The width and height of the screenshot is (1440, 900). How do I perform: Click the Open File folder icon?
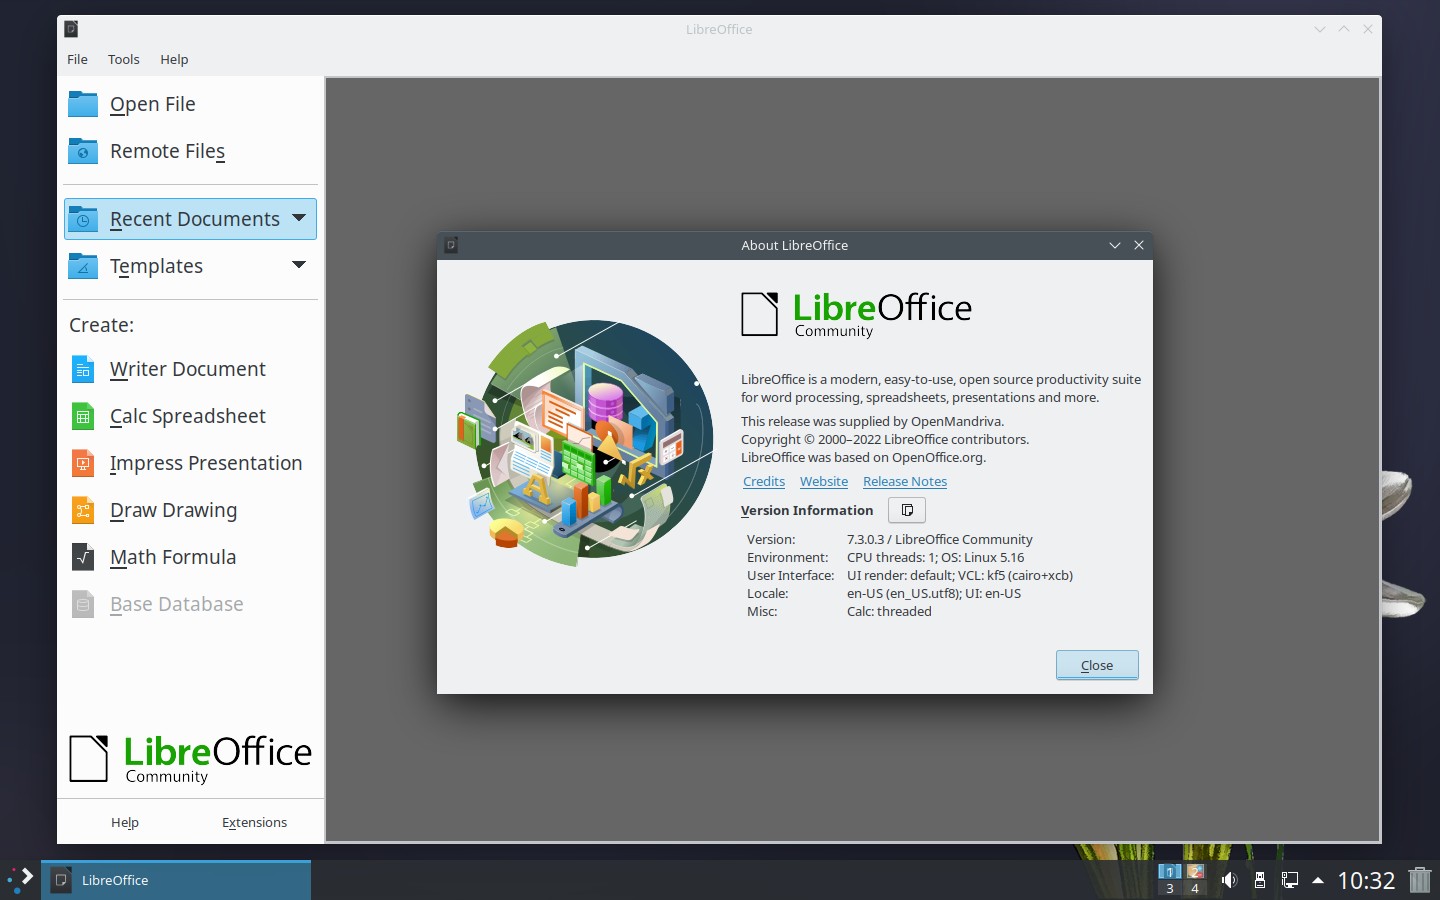(83, 104)
